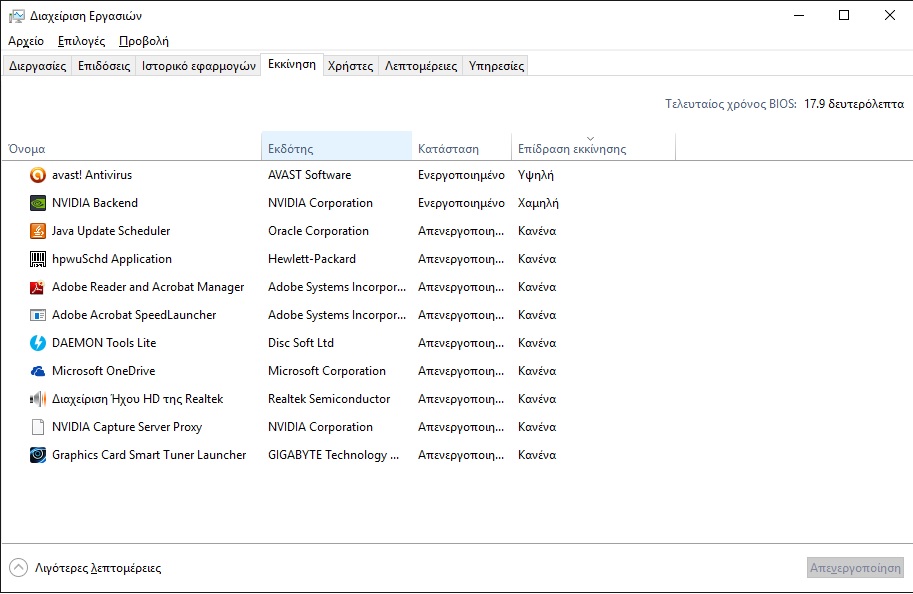Click the avast! Antivirus icon
Image resolution: width=913 pixels, height=594 pixels.
click(38, 175)
